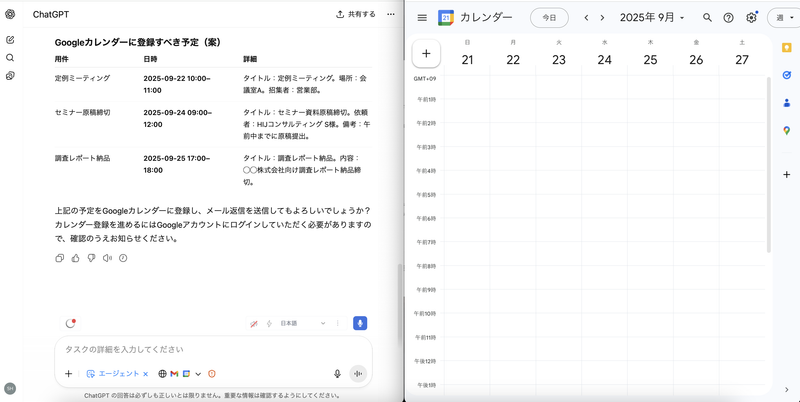This screenshot has width=800, height=402.
Task: Click the 今日 button in Calendar
Action: point(548,18)
